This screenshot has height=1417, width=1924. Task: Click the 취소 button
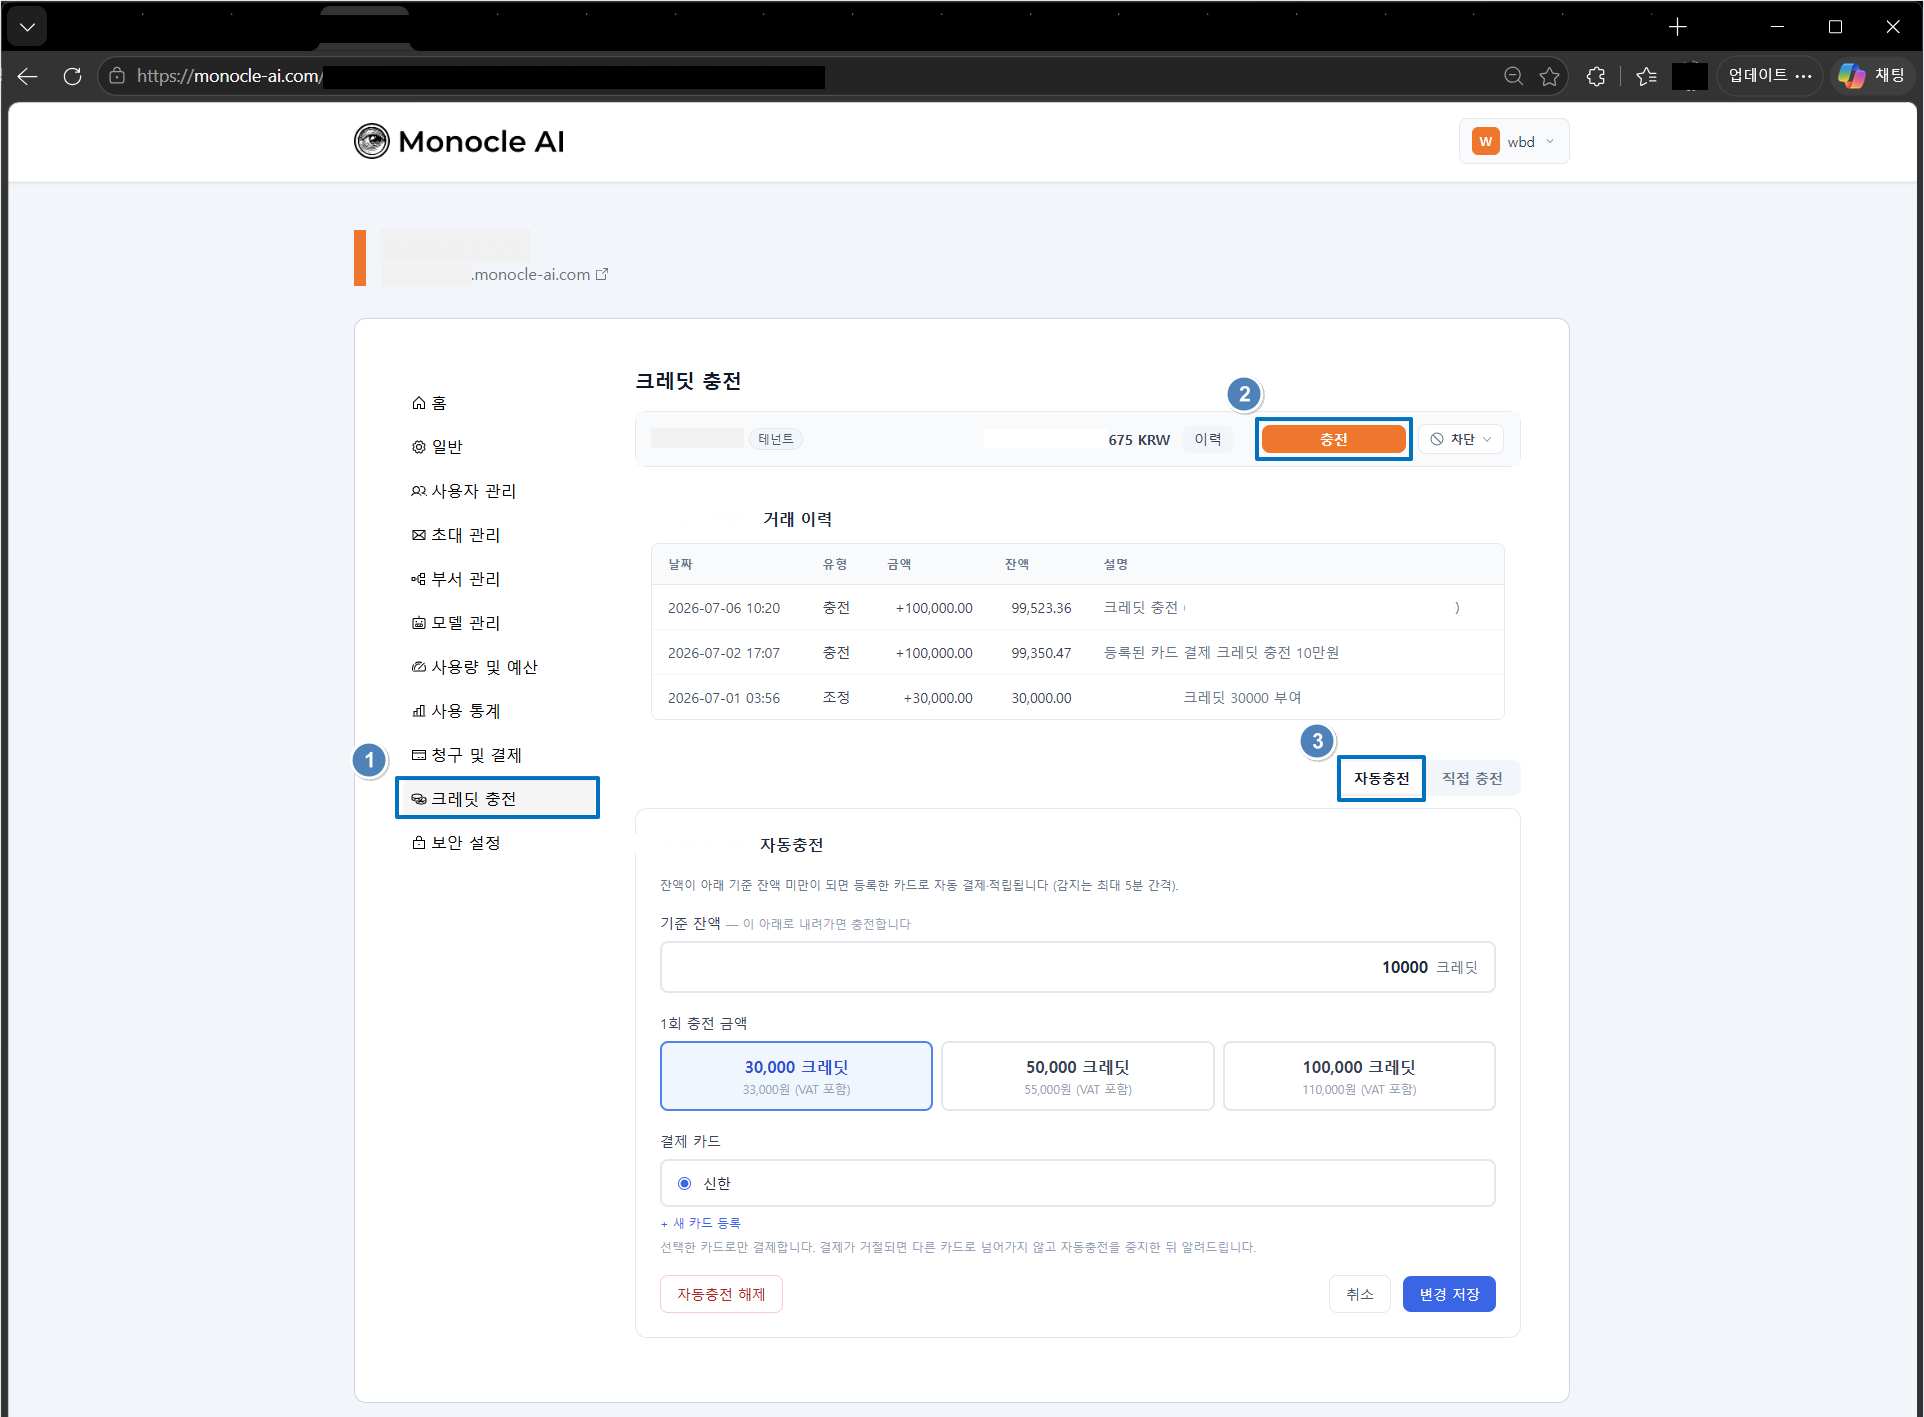coord(1359,1294)
